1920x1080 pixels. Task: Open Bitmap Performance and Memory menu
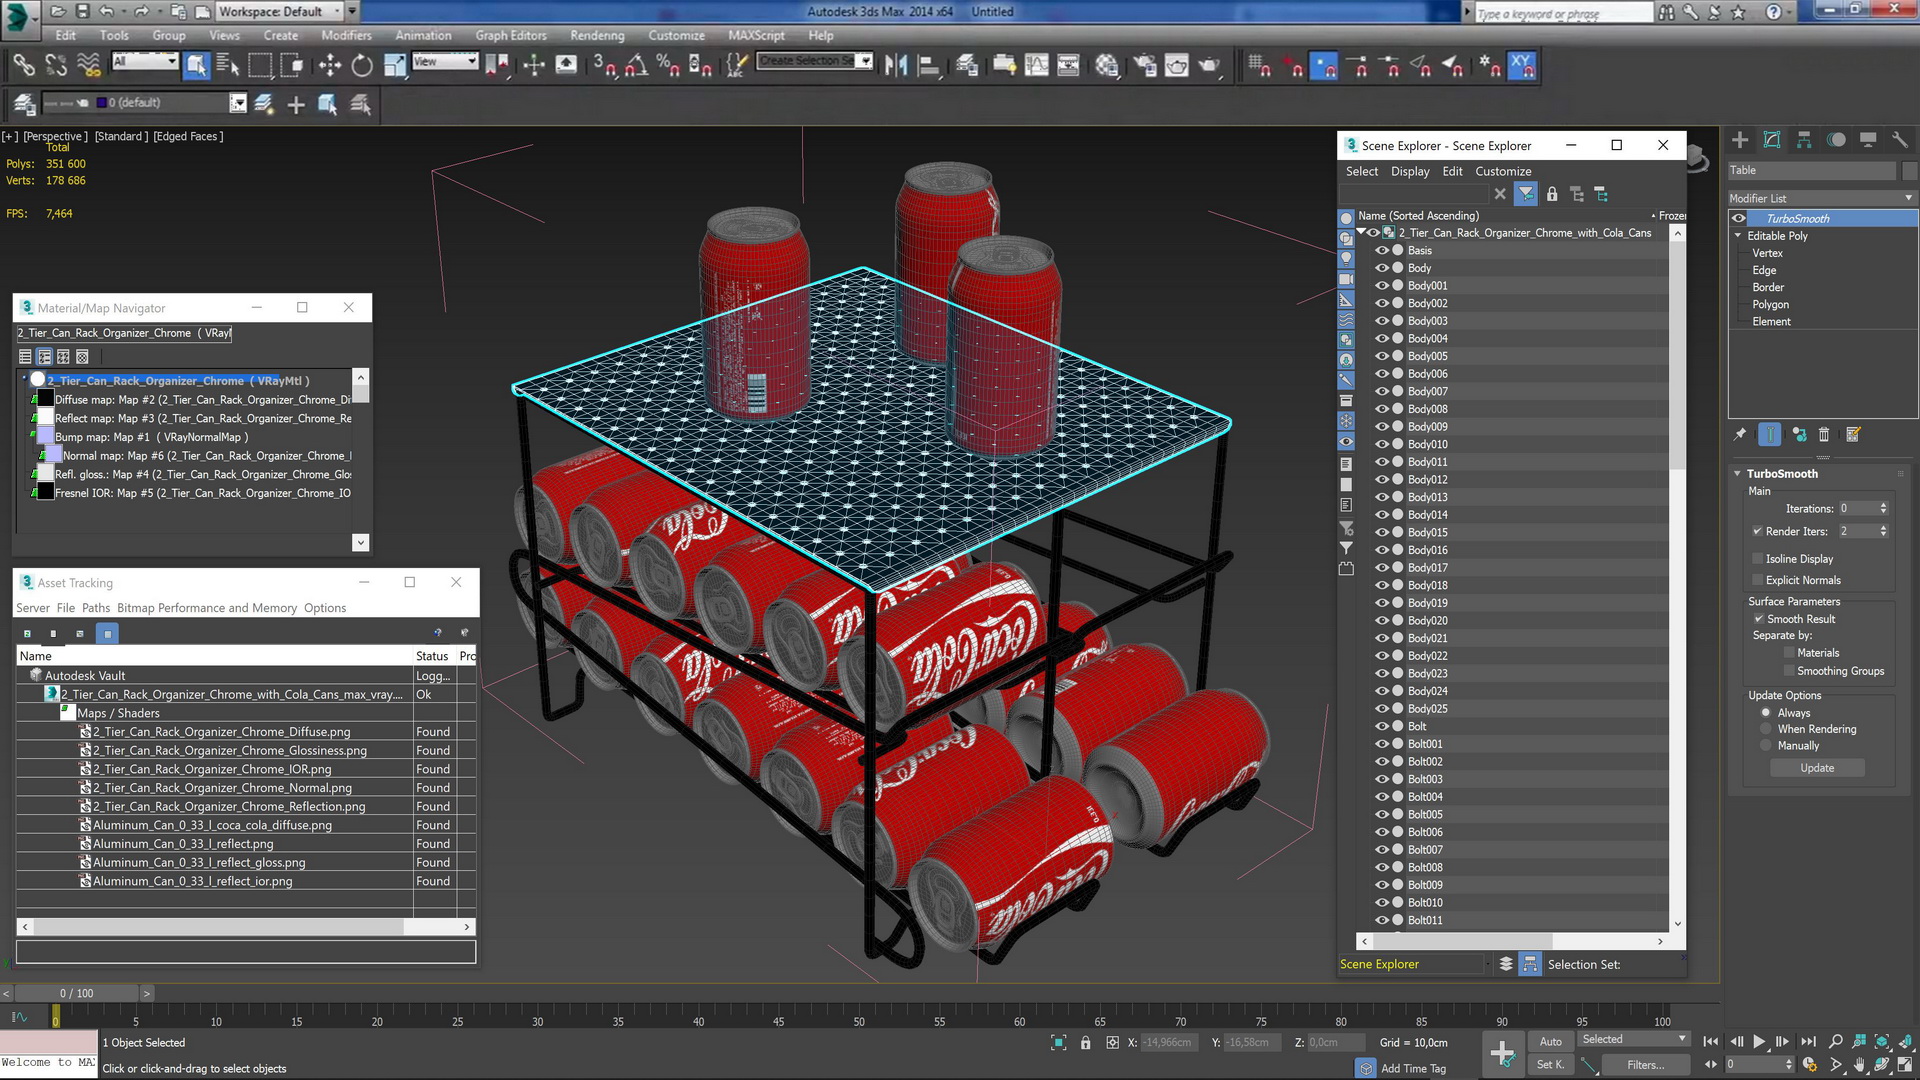[x=207, y=608]
